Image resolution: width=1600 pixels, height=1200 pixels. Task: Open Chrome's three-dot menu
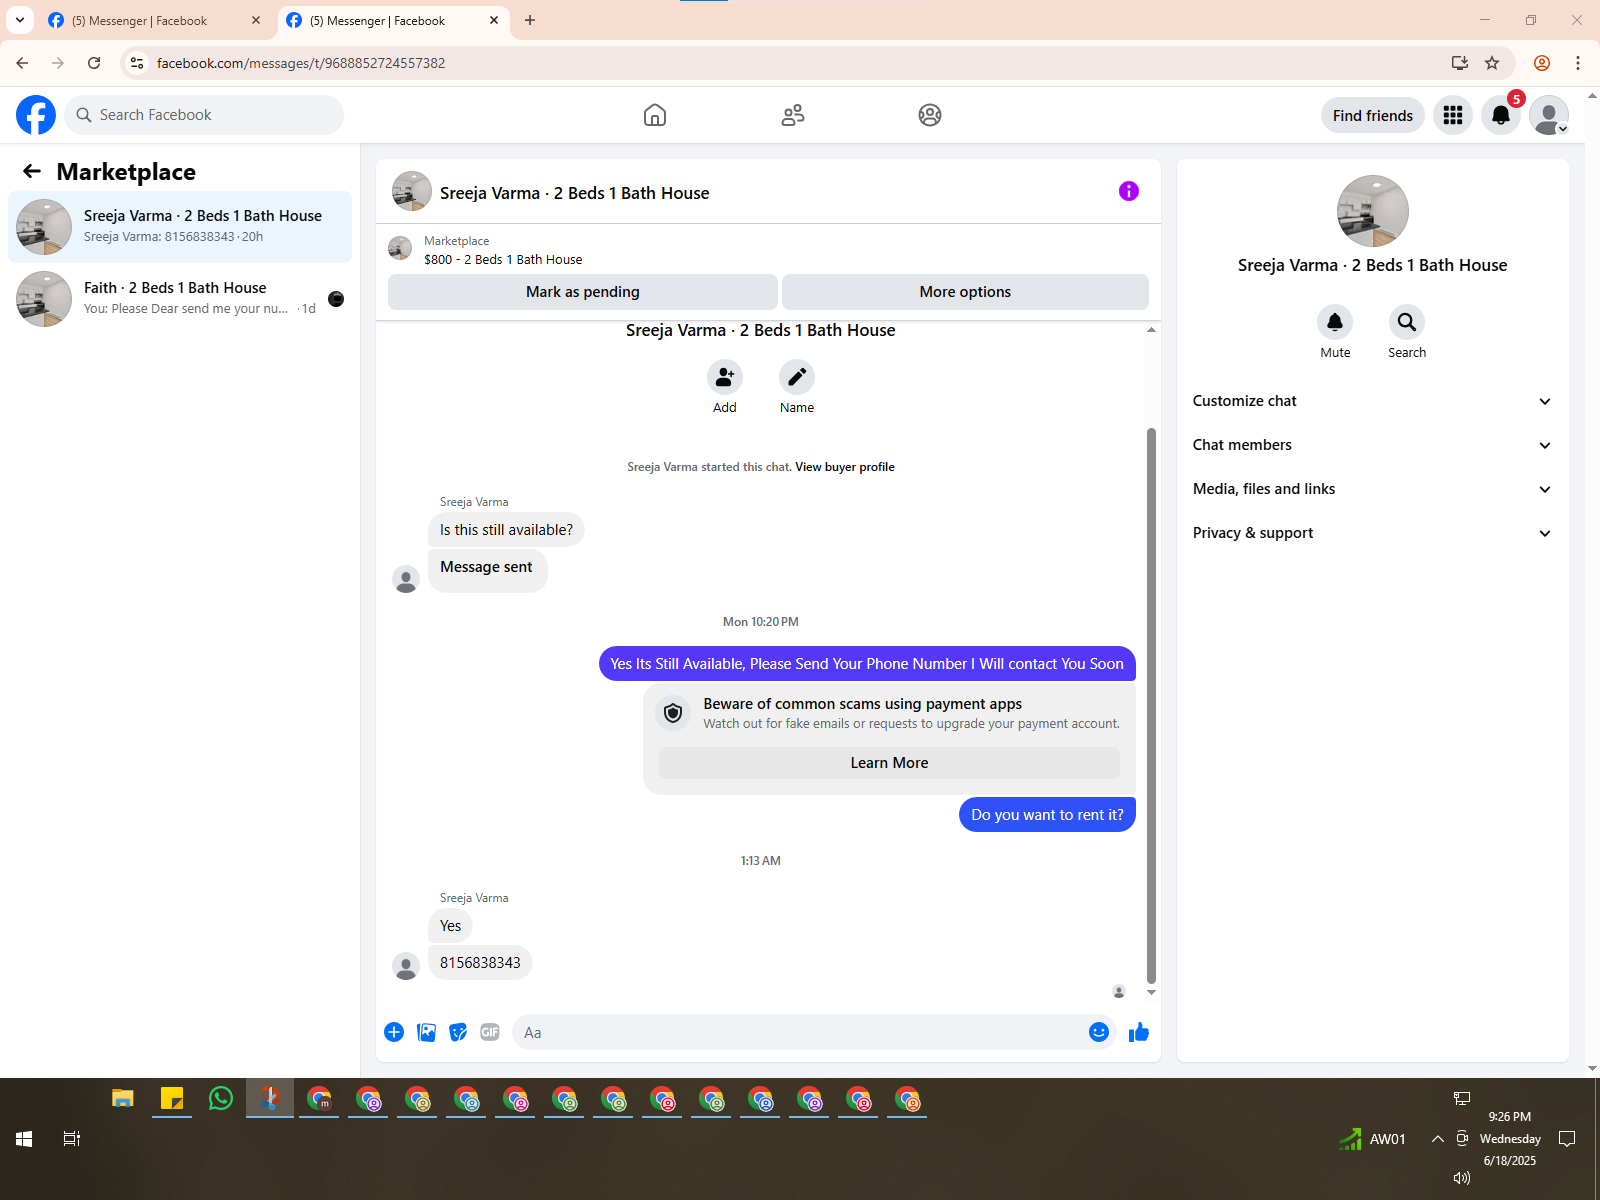tap(1578, 63)
